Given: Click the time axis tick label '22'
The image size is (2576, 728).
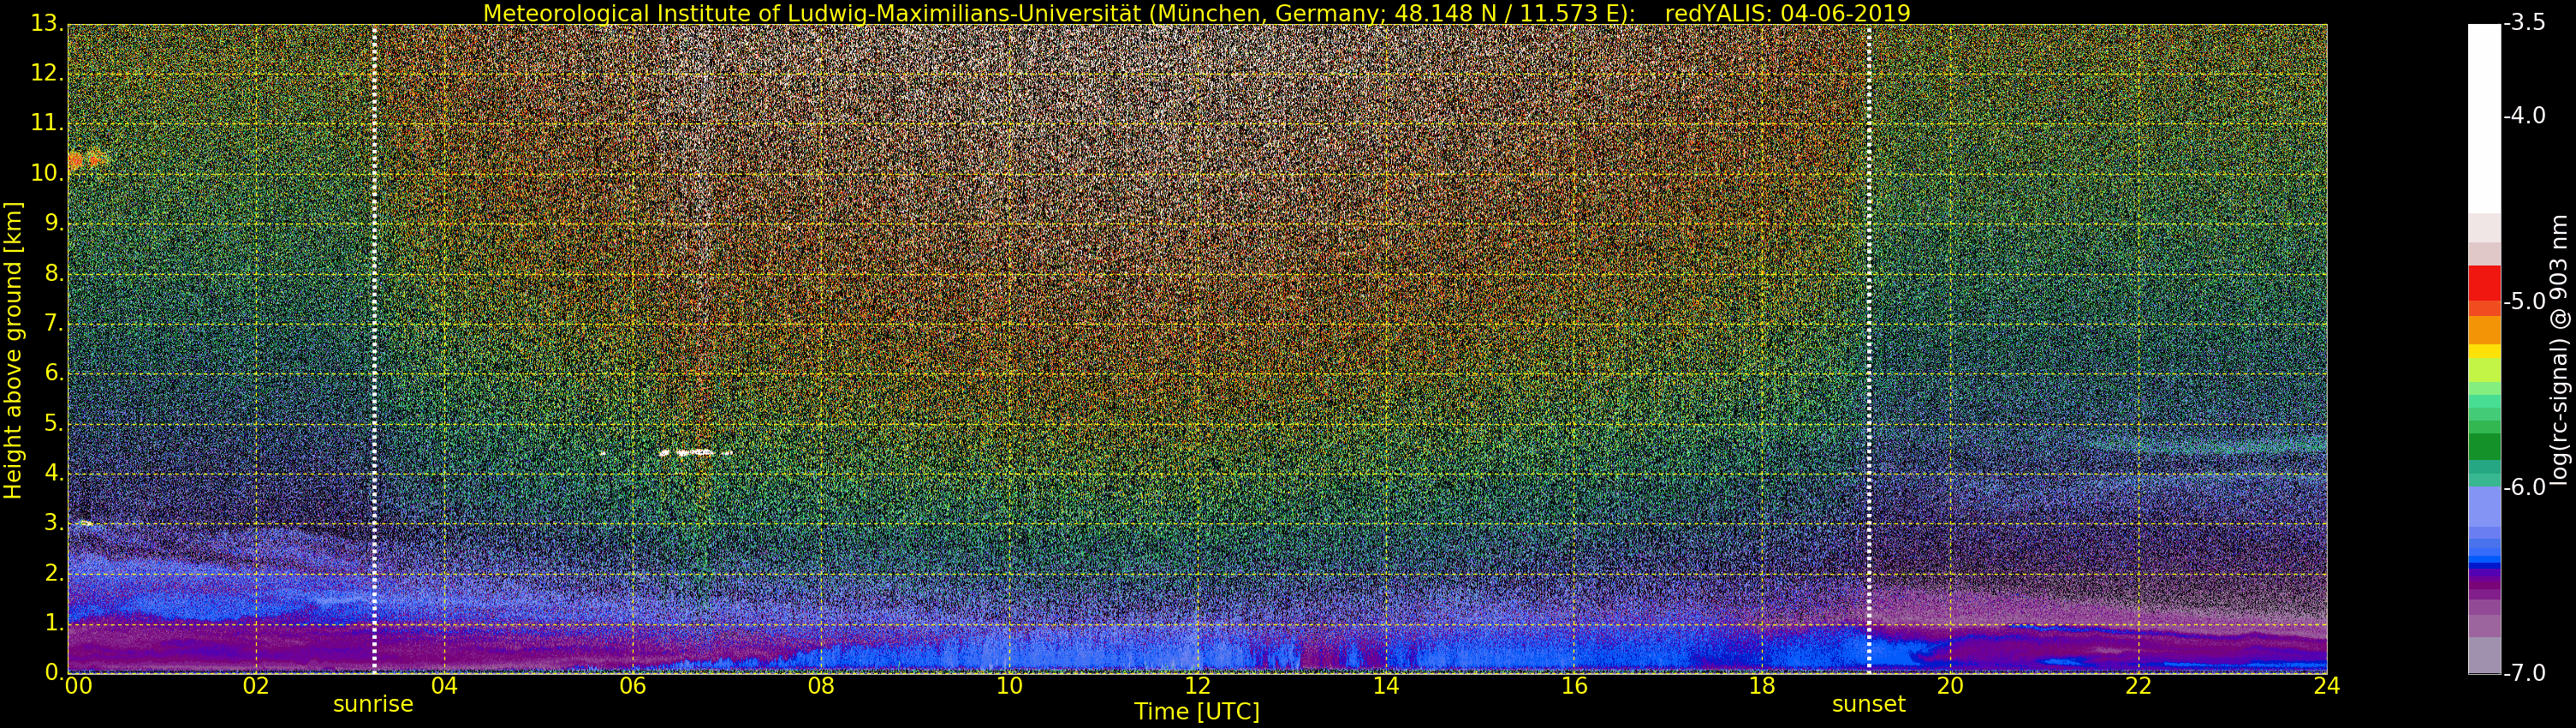Looking at the screenshot, I should coord(2138,686).
